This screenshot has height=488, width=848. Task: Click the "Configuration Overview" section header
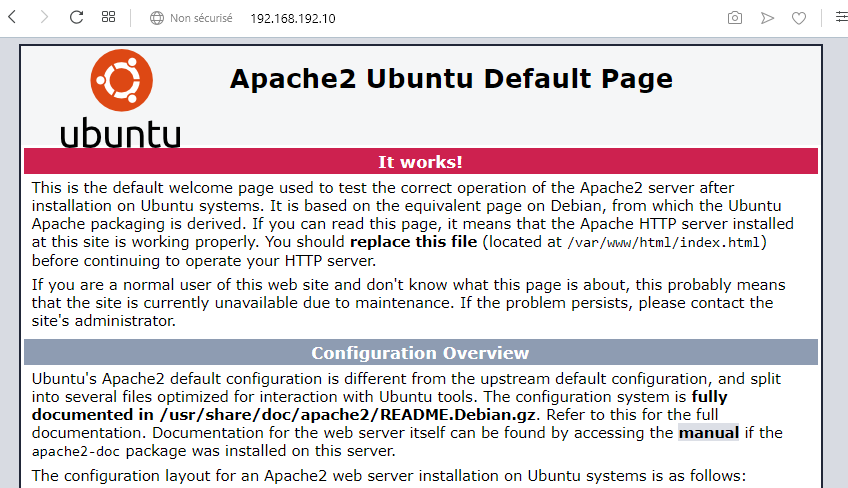tap(420, 353)
